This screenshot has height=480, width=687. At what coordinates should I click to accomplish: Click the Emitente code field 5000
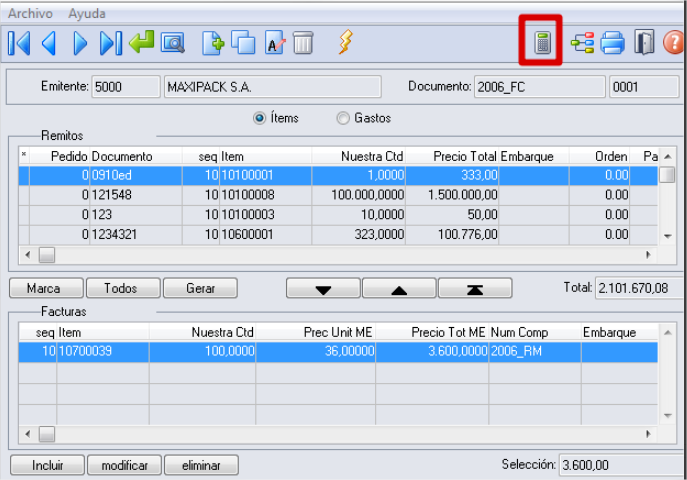(x=126, y=87)
